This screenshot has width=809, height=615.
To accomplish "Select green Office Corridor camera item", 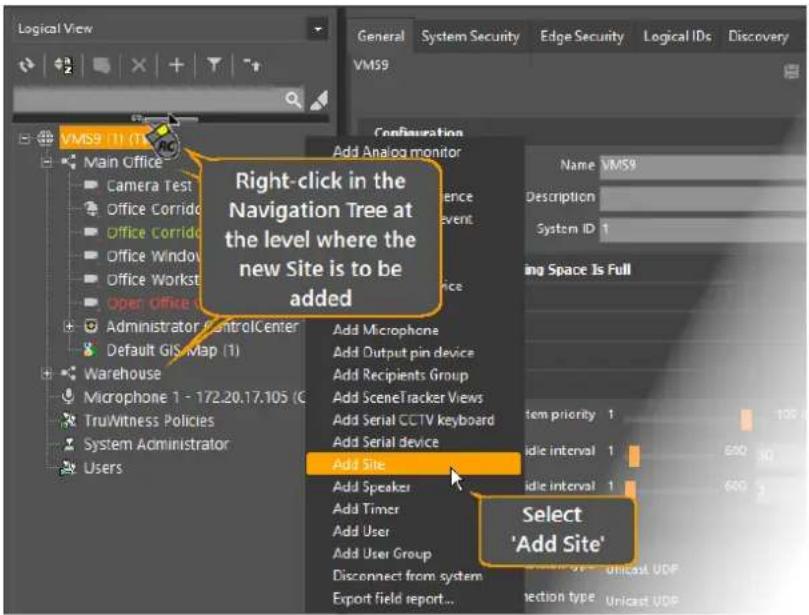I will click(153, 232).
